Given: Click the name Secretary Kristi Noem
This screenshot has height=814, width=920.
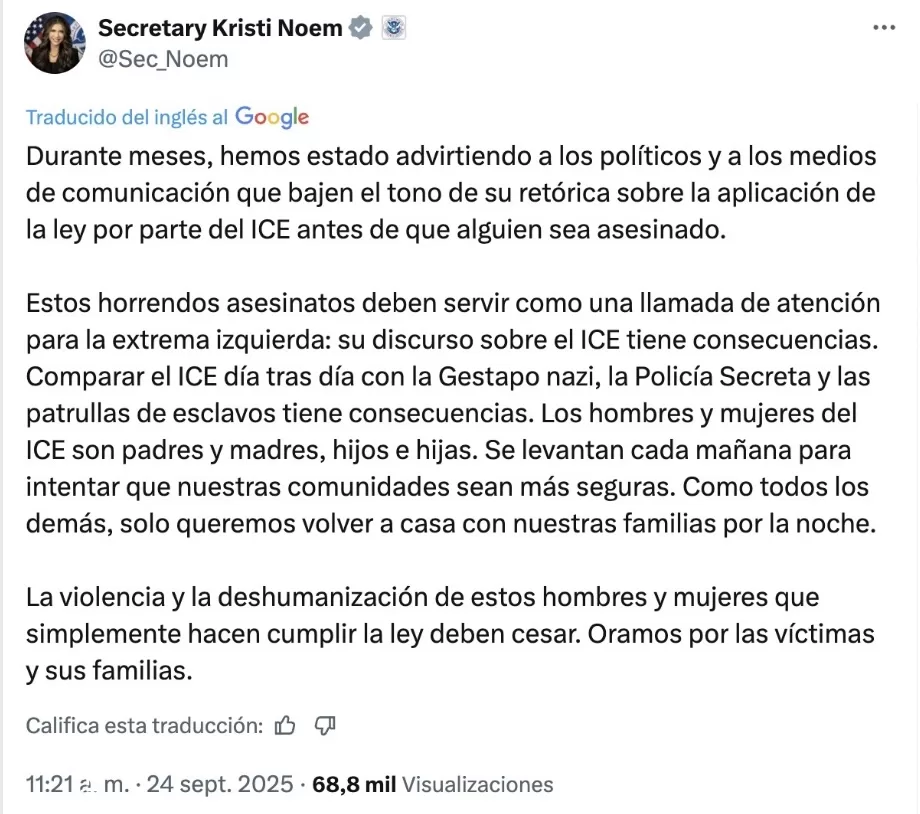Looking at the screenshot, I should [220, 29].
